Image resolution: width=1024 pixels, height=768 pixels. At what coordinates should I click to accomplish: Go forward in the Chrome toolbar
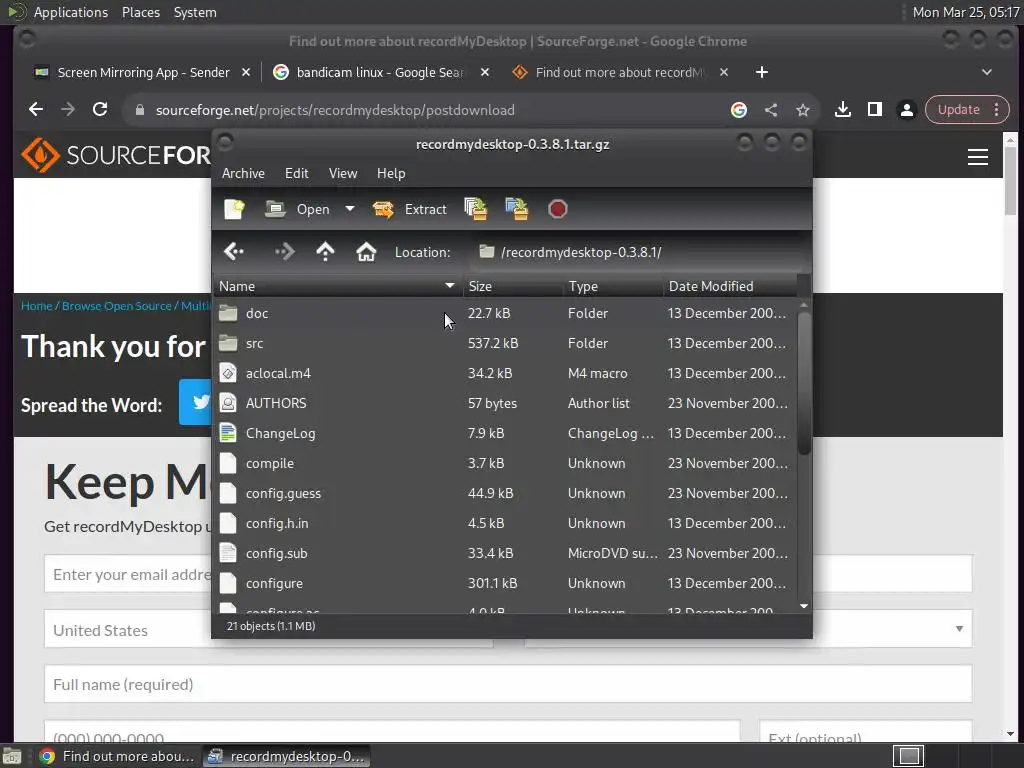(x=68, y=110)
